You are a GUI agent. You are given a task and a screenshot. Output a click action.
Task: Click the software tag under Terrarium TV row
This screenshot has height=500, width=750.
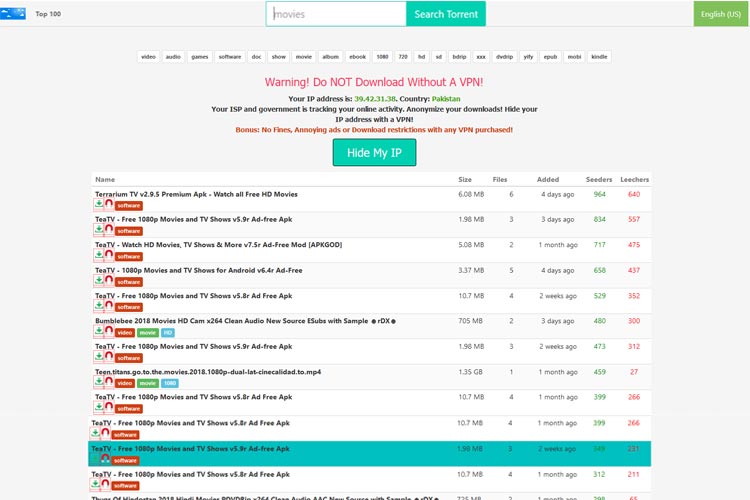129,206
